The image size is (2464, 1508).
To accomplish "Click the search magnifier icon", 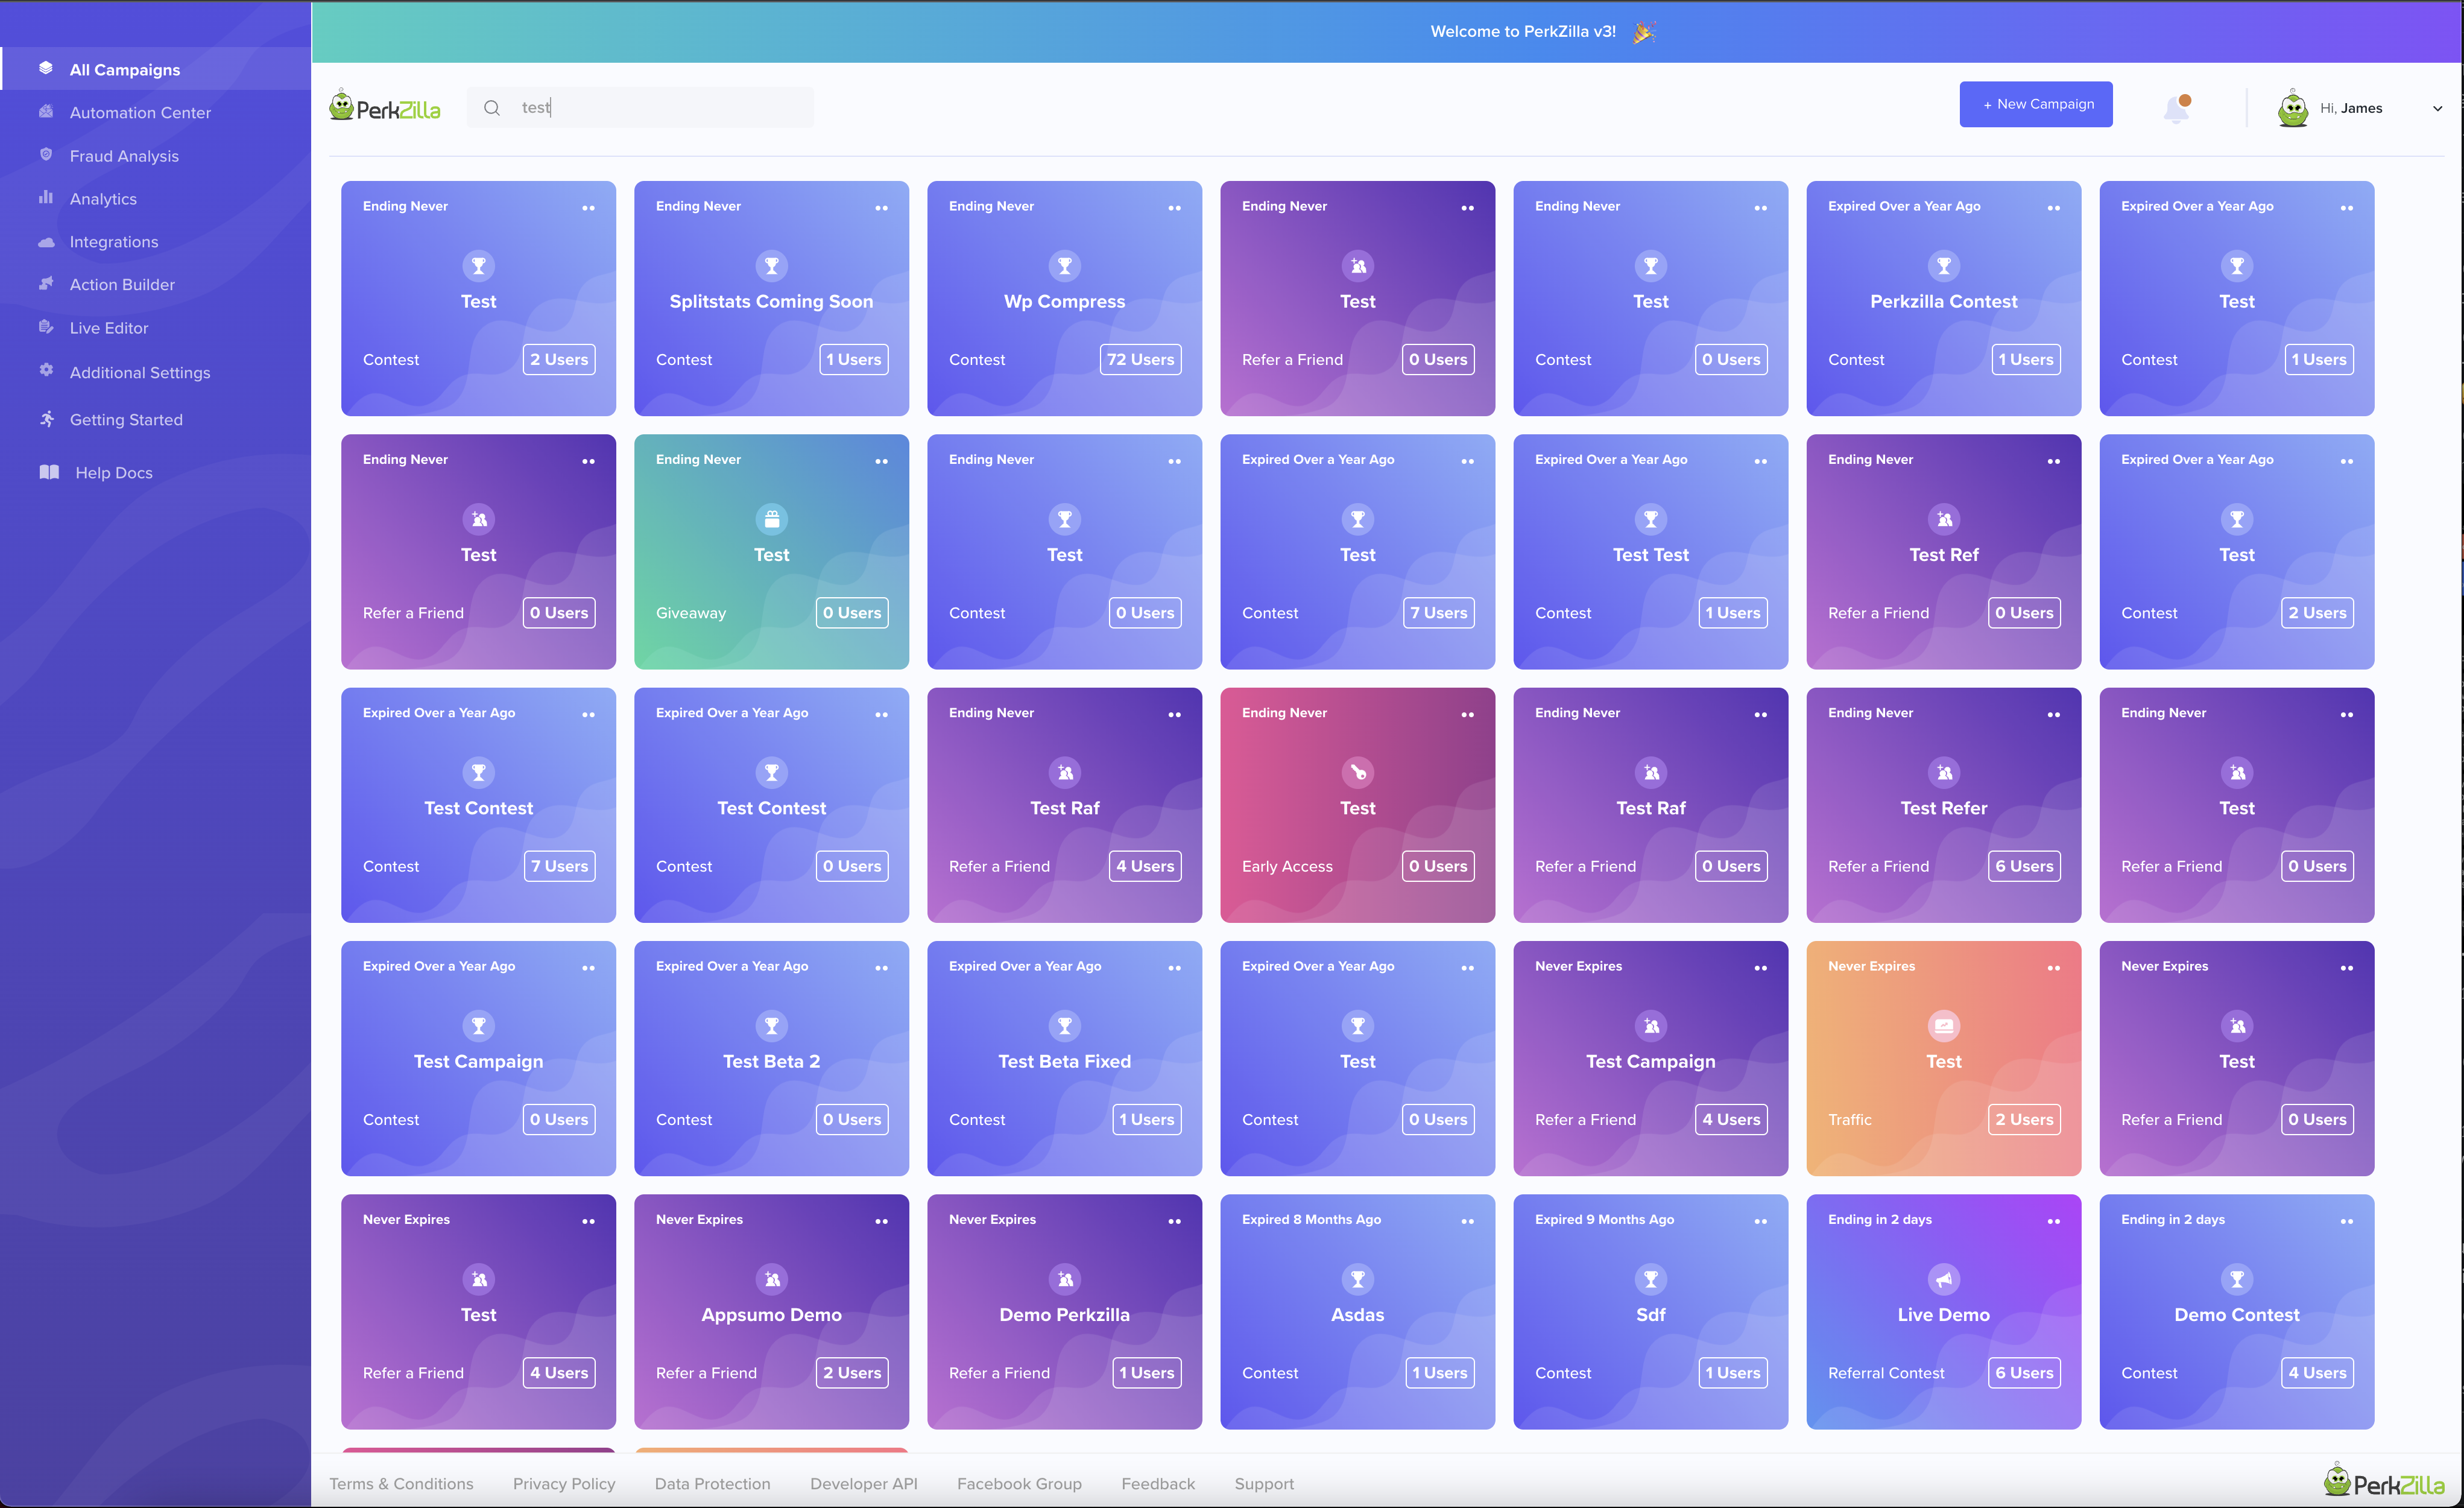I will coord(492,107).
